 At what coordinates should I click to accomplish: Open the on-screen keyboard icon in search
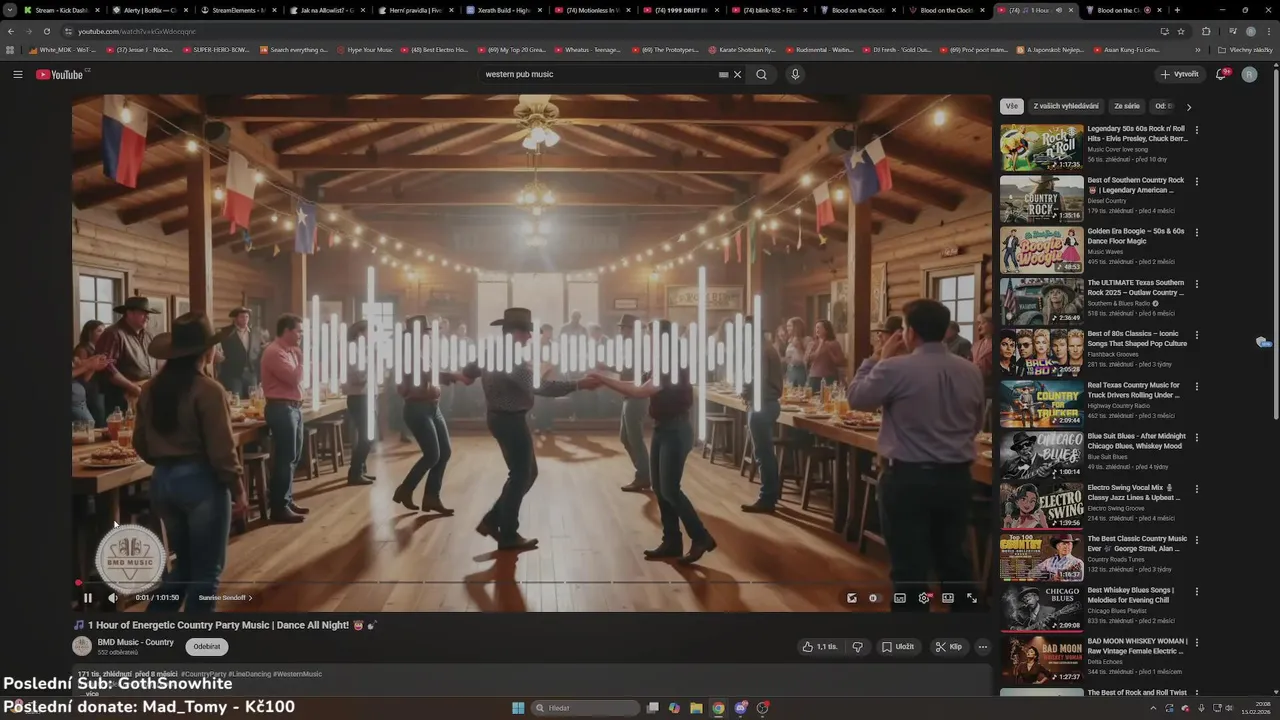pyautogui.click(x=723, y=74)
